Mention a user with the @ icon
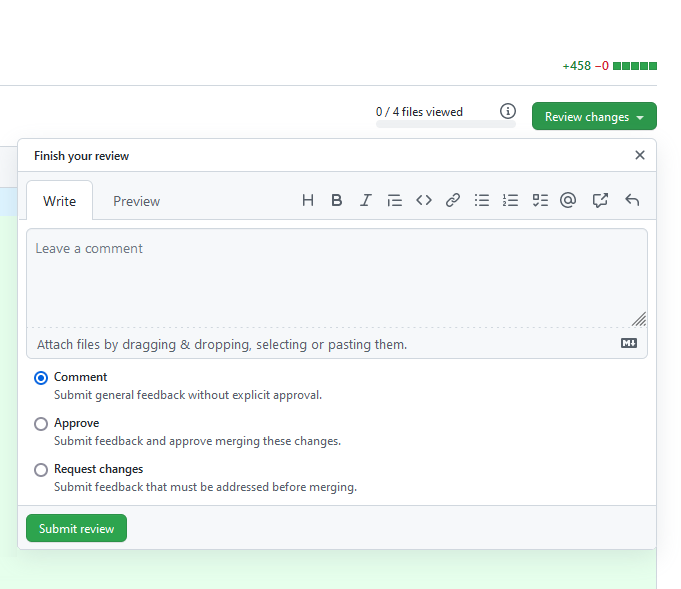 click(x=568, y=200)
